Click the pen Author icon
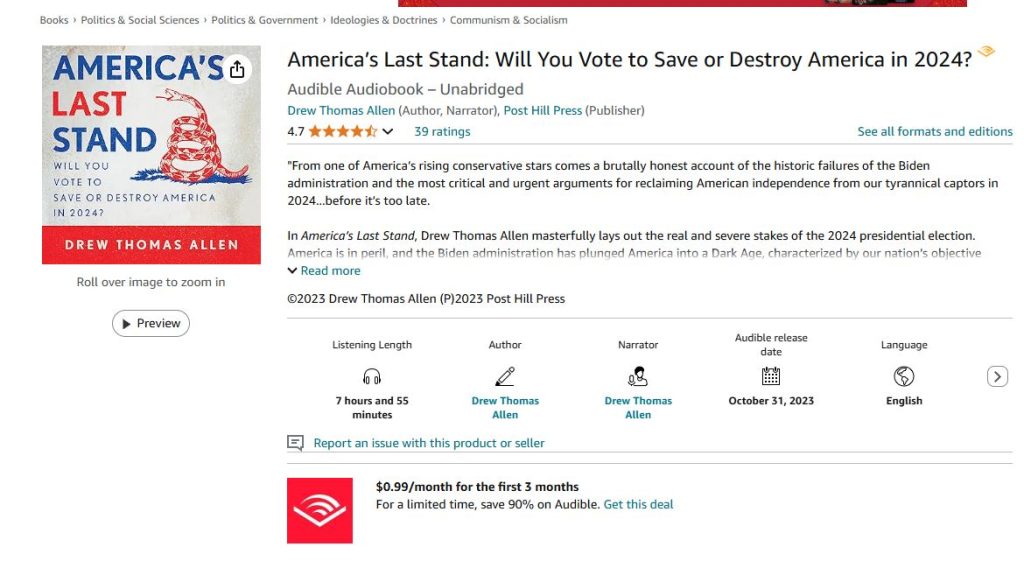This screenshot has height=575, width=1024. coord(505,377)
